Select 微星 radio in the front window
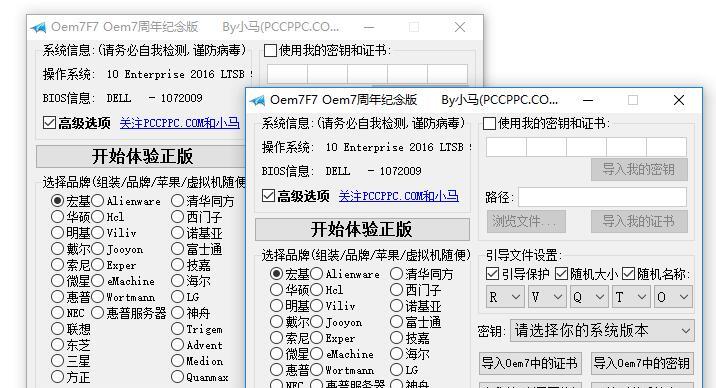This screenshot has height=388, width=716. [x=276, y=354]
